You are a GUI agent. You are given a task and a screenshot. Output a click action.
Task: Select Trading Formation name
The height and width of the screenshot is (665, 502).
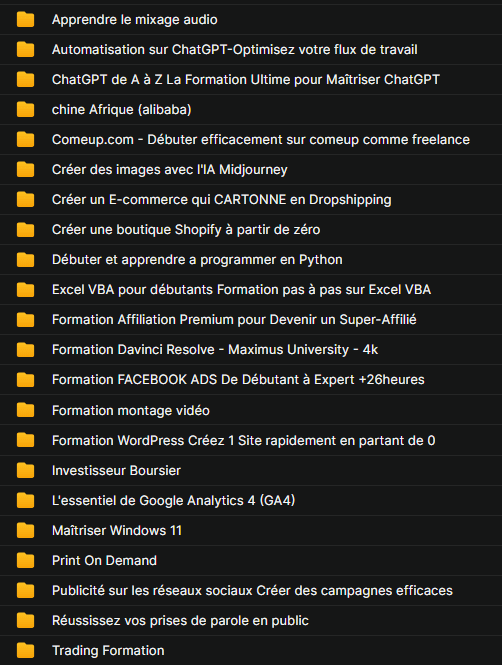(x=108, y=650)
